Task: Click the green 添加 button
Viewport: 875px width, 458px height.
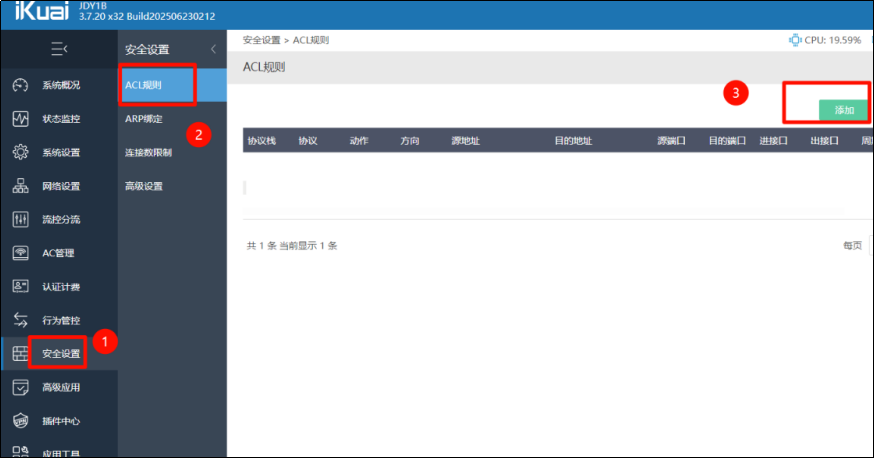Action: click(844, 110)
